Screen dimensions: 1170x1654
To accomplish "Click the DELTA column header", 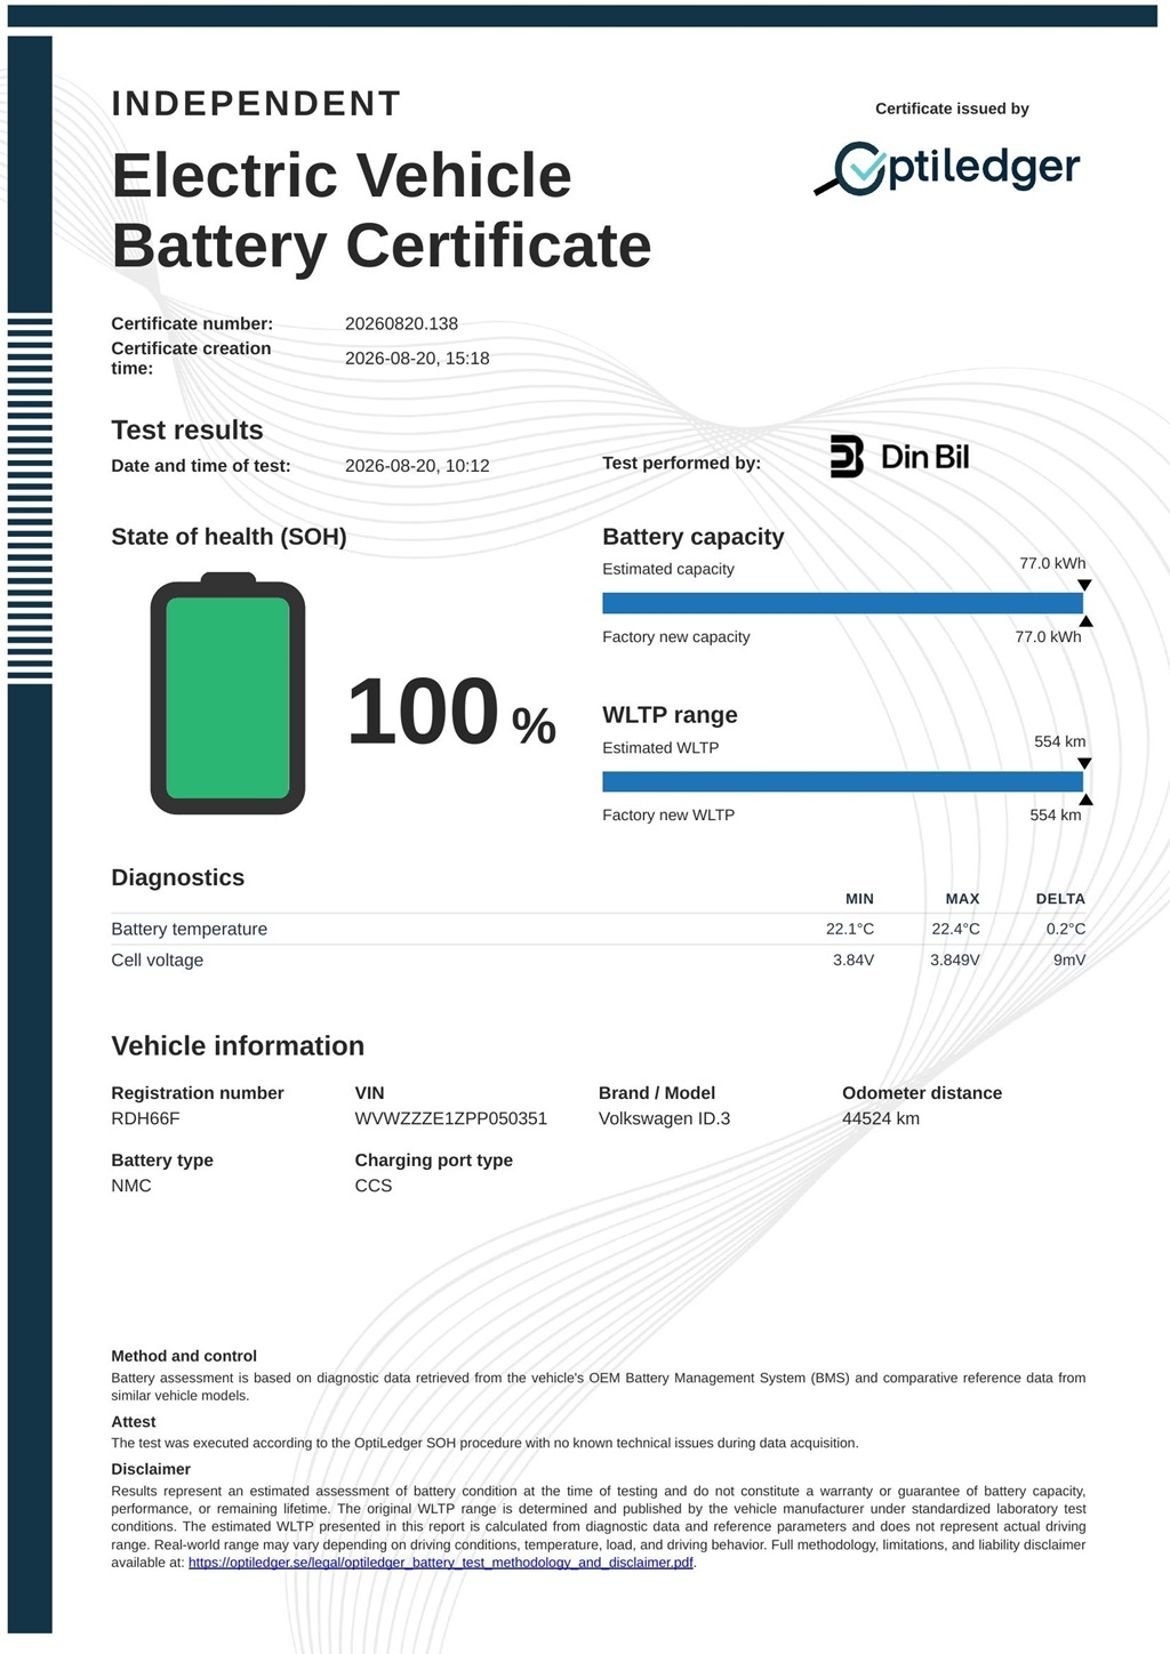I will click(x=1060, y=899).
